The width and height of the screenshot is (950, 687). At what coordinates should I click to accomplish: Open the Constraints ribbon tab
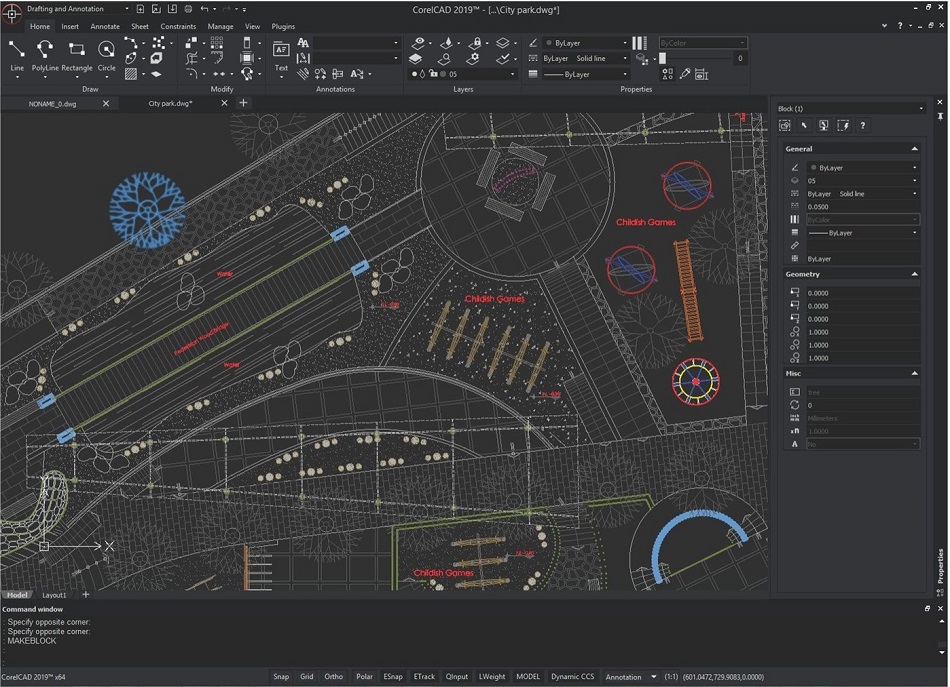point(178,27)
